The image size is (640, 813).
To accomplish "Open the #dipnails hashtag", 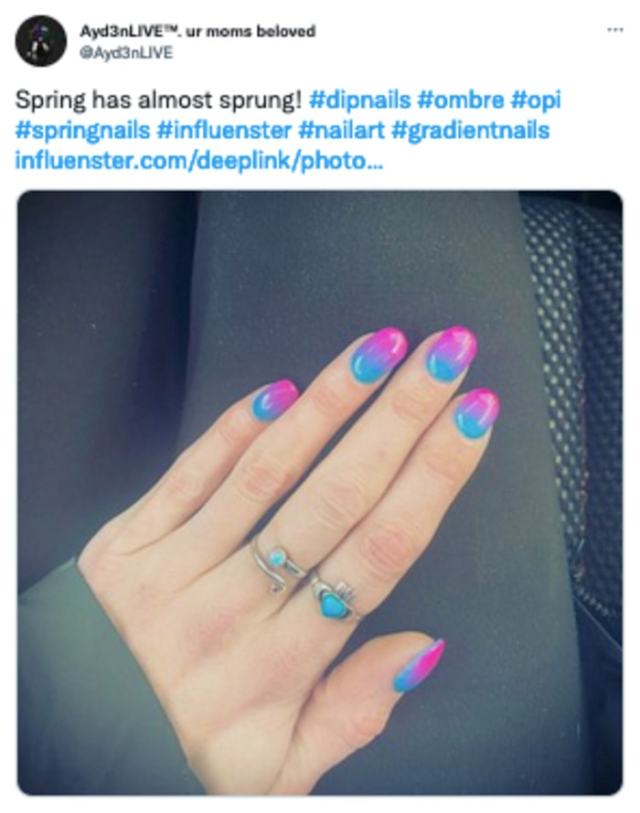I will (359, 100).
